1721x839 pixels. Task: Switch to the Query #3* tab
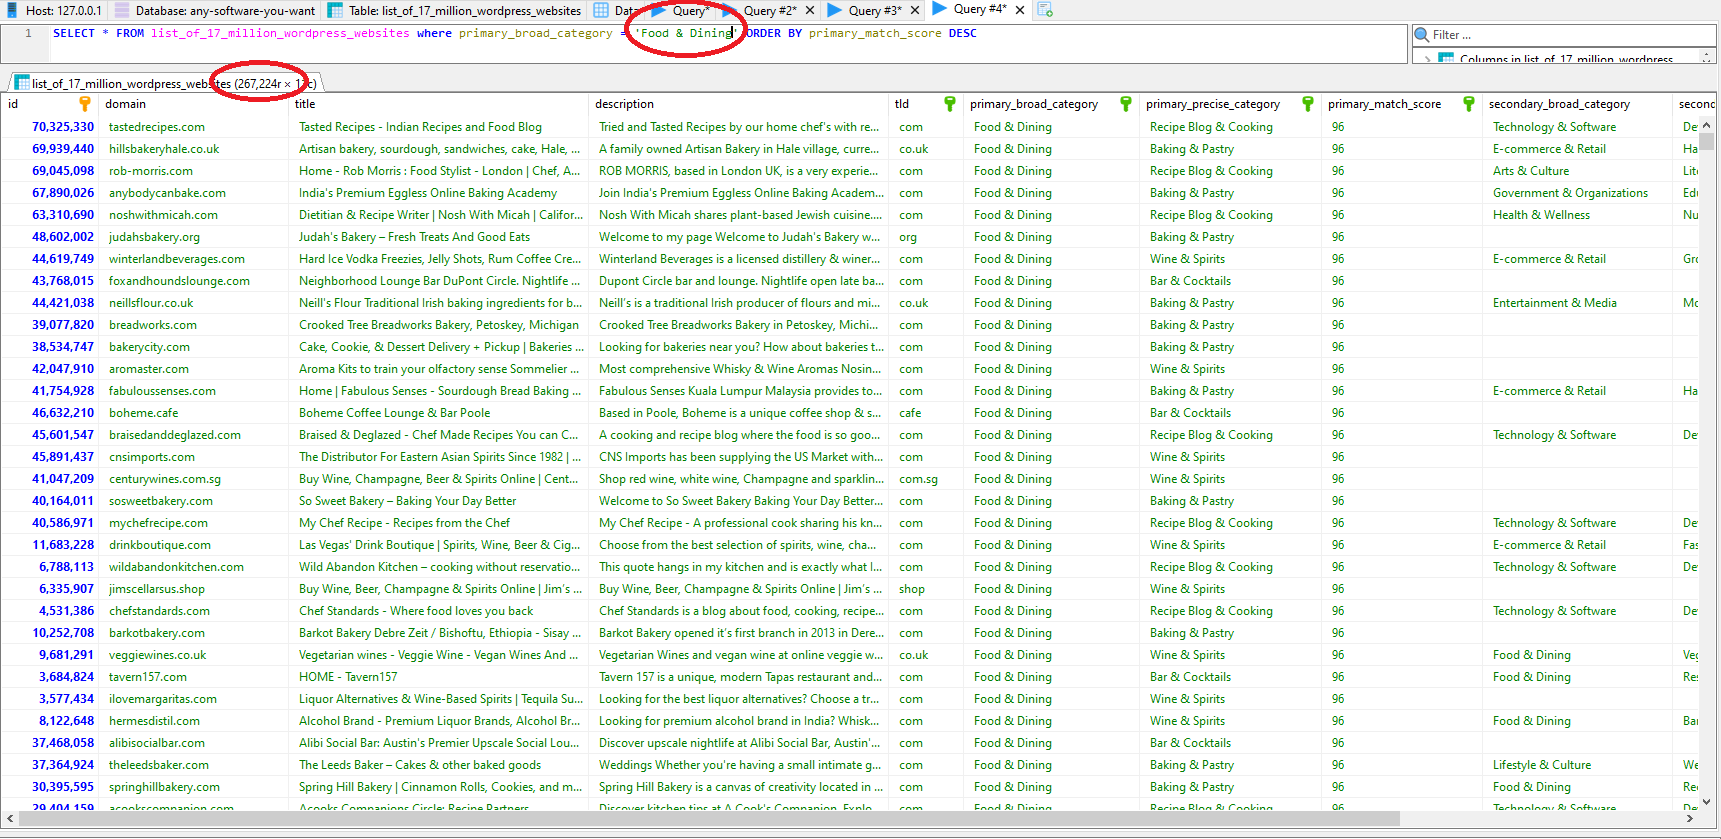pyautogui.click(x=874, y=10)
